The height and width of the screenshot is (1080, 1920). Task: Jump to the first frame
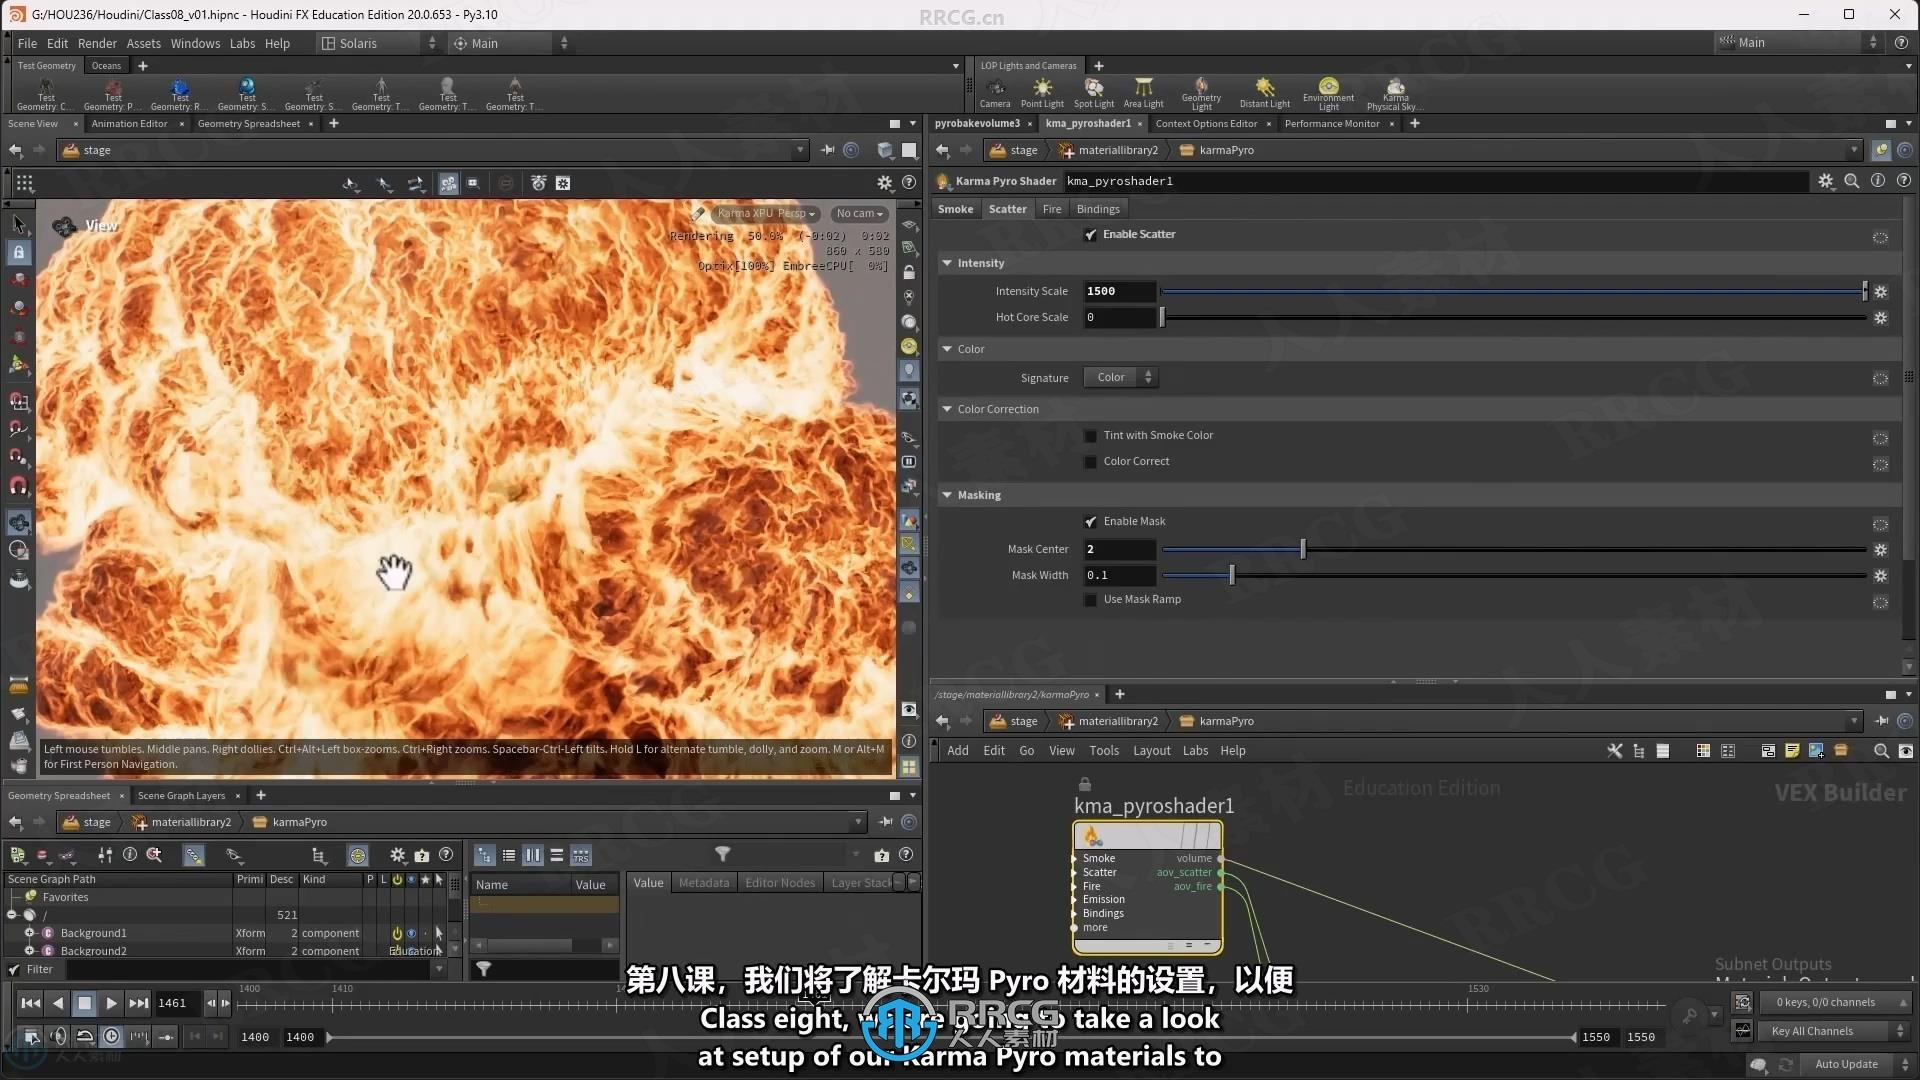30,1003
